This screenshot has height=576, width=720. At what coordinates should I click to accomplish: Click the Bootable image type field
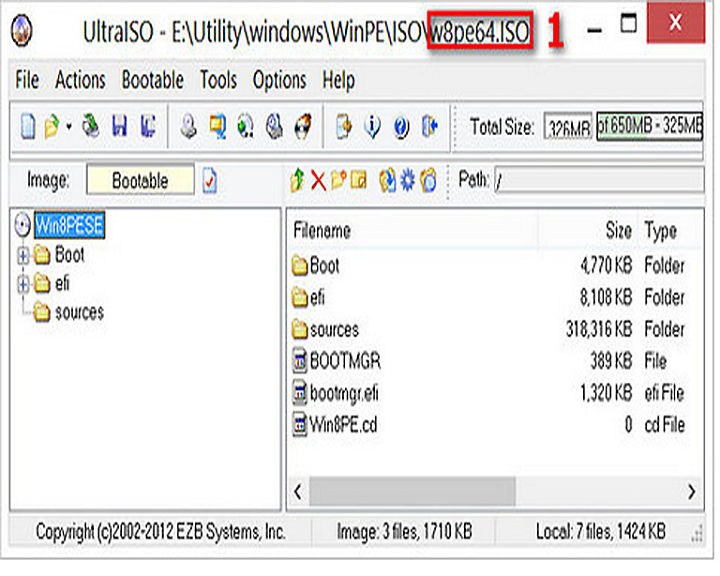(x=140, y=180)
